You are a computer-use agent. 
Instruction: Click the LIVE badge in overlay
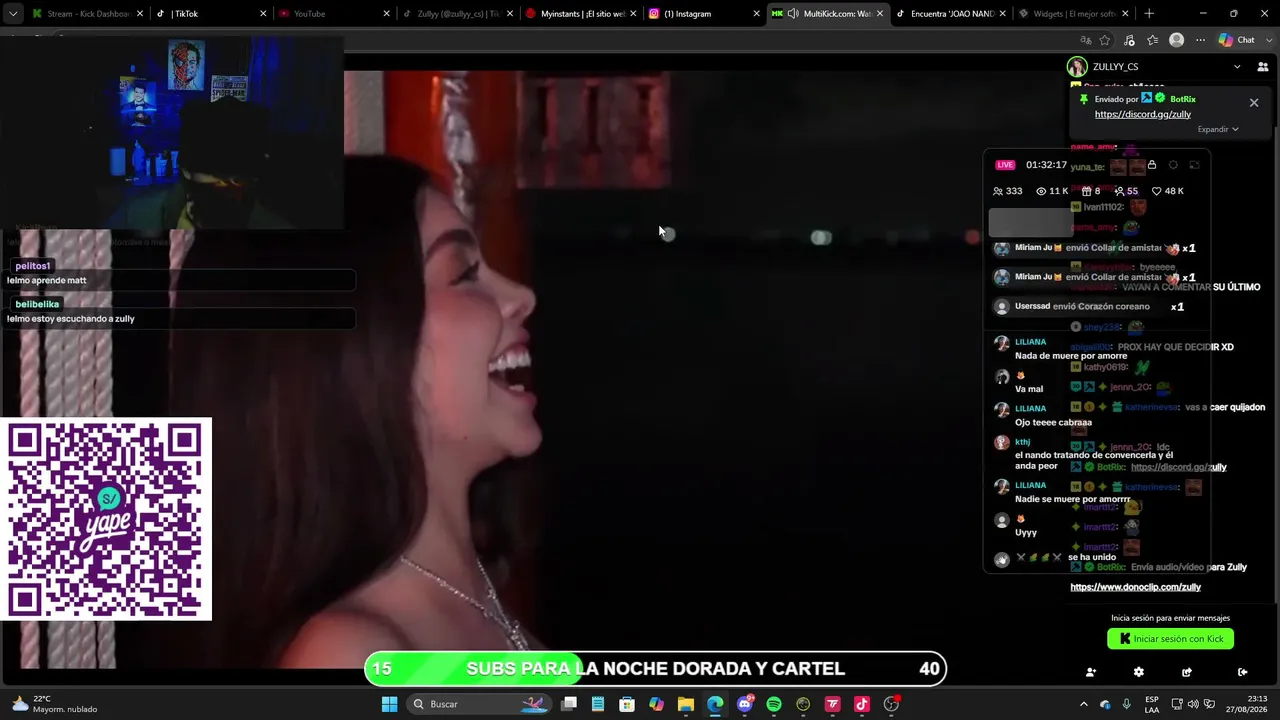click(x=1005, y=165)
